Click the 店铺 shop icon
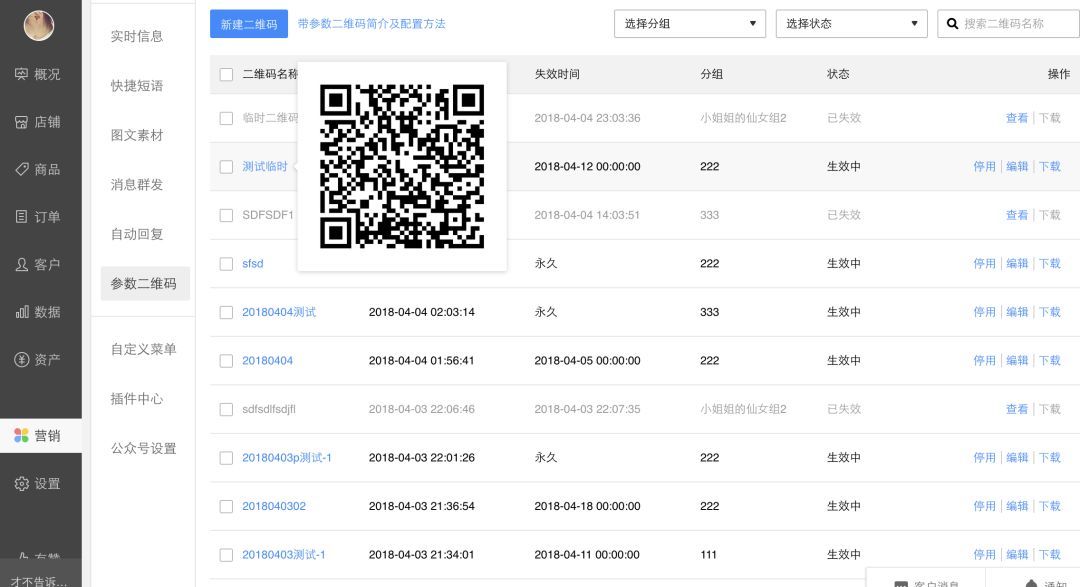The height and width of the screenshot is (587, 1080). pos(21,122)
